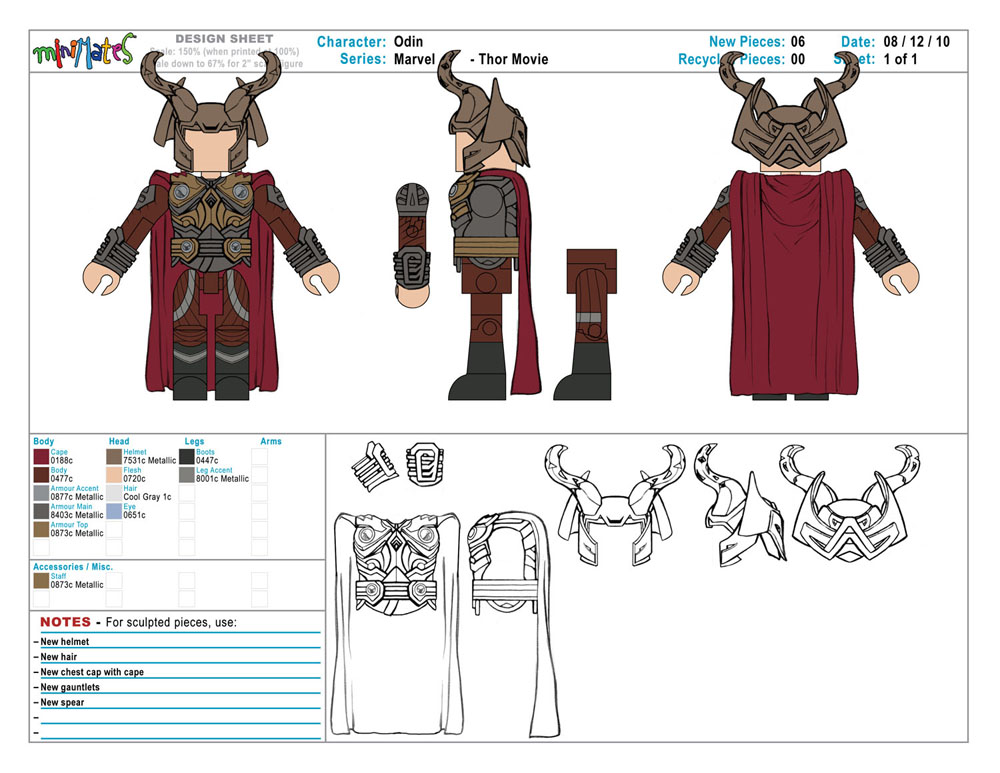
Task: Click the 'Legs' column header
Action: point(194,441)
